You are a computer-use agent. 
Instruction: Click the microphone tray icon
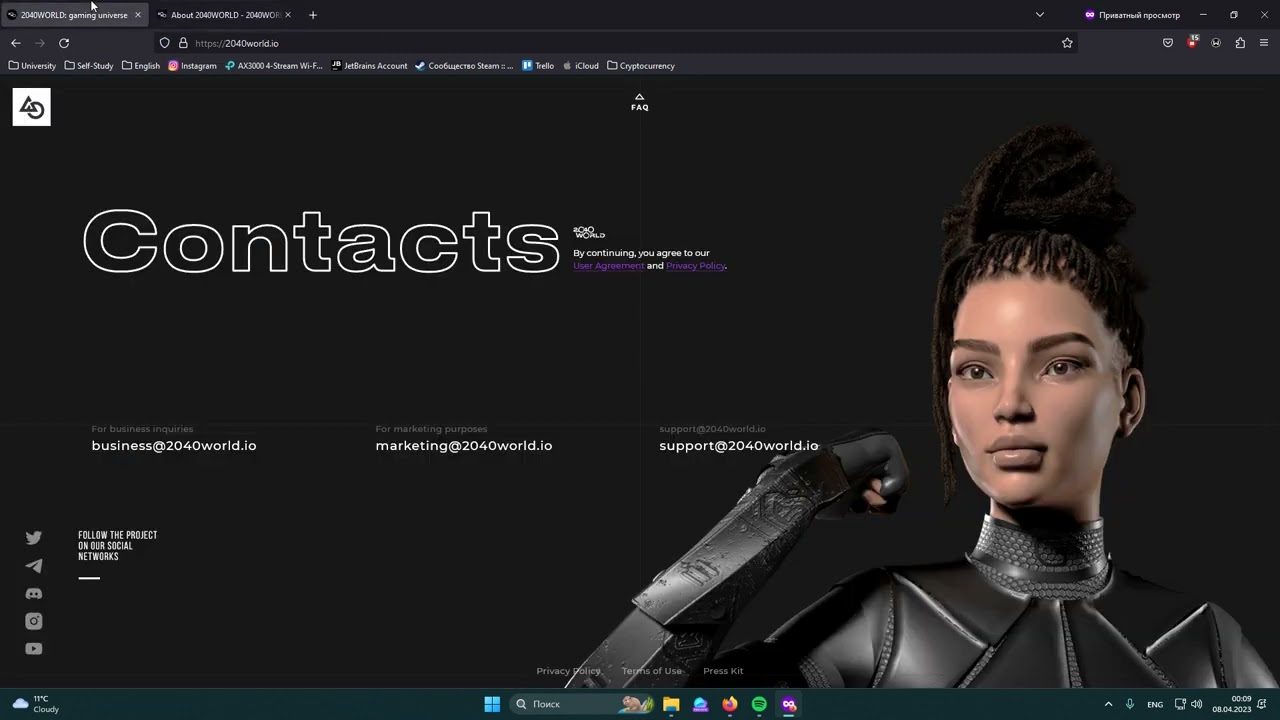tap(1130, 704)
